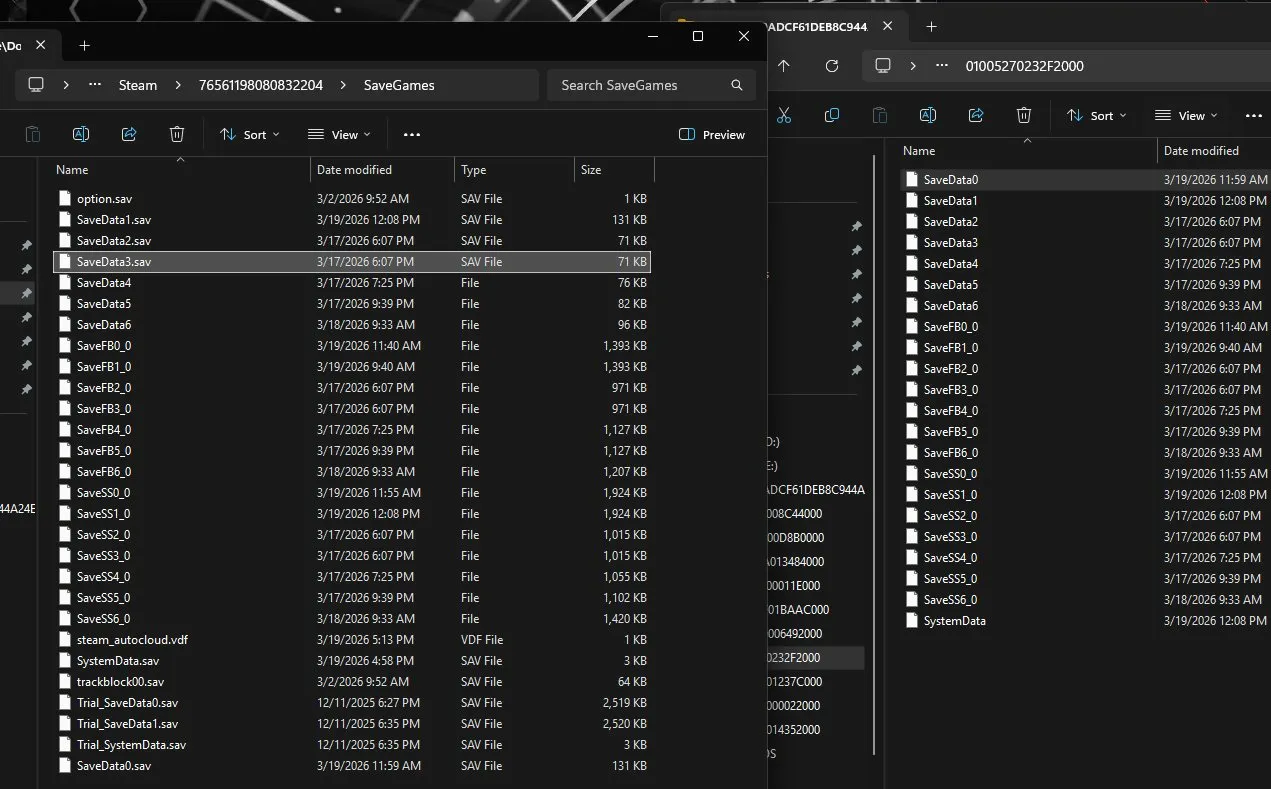Open View dropdown in SaveGames window

(339, 134)
